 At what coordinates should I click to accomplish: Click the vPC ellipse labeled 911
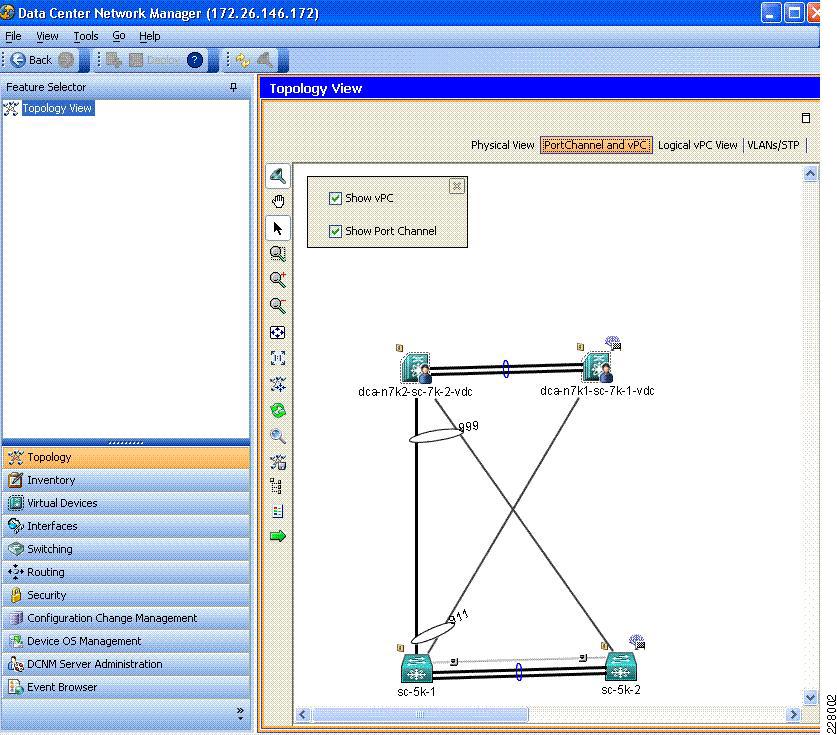tap(433, 633)
